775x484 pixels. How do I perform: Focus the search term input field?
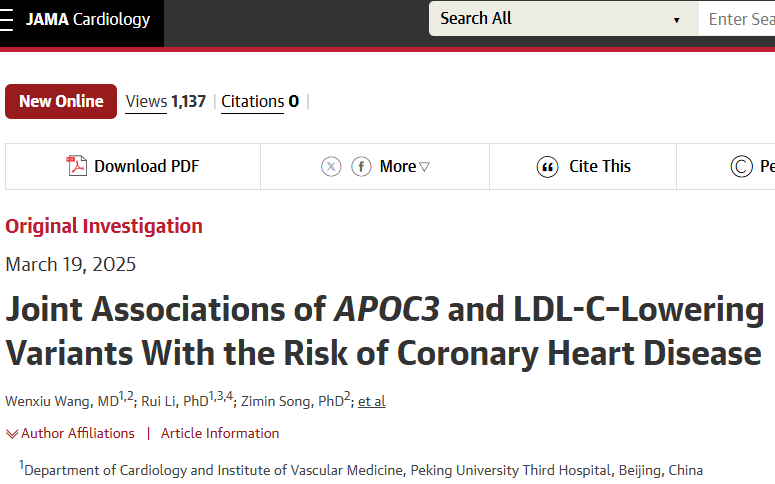(x=737, y=19)
